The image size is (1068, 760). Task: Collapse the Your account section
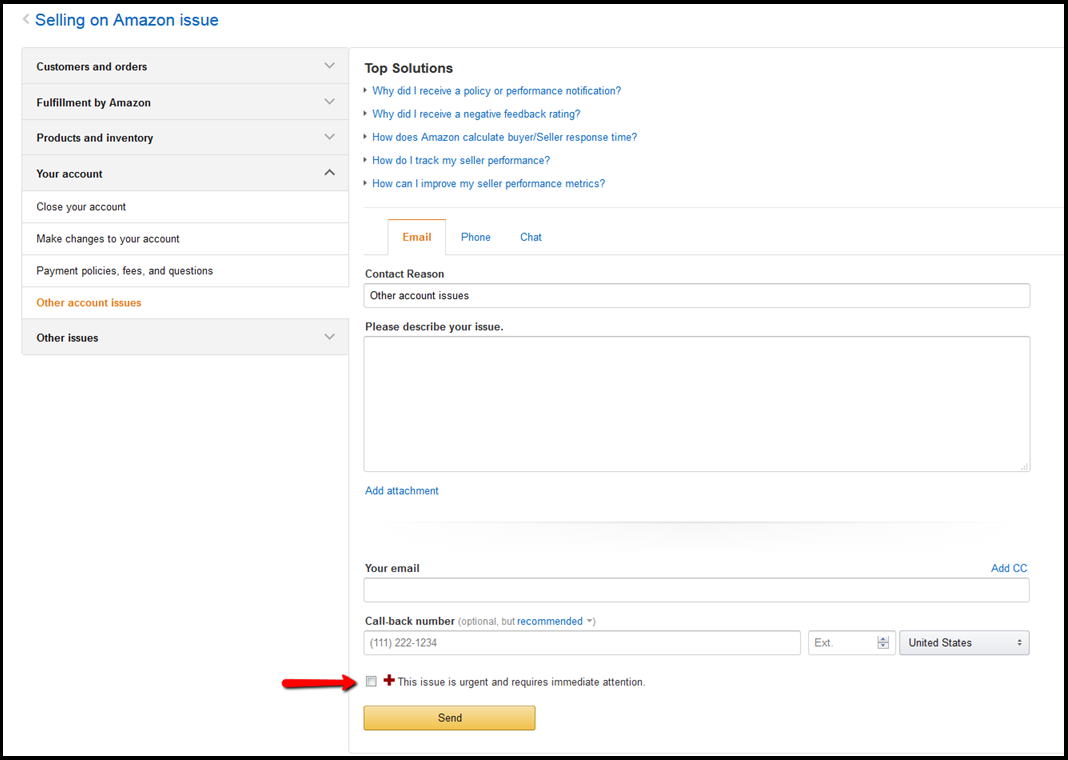pyautogui.click(x=185, y=173)
